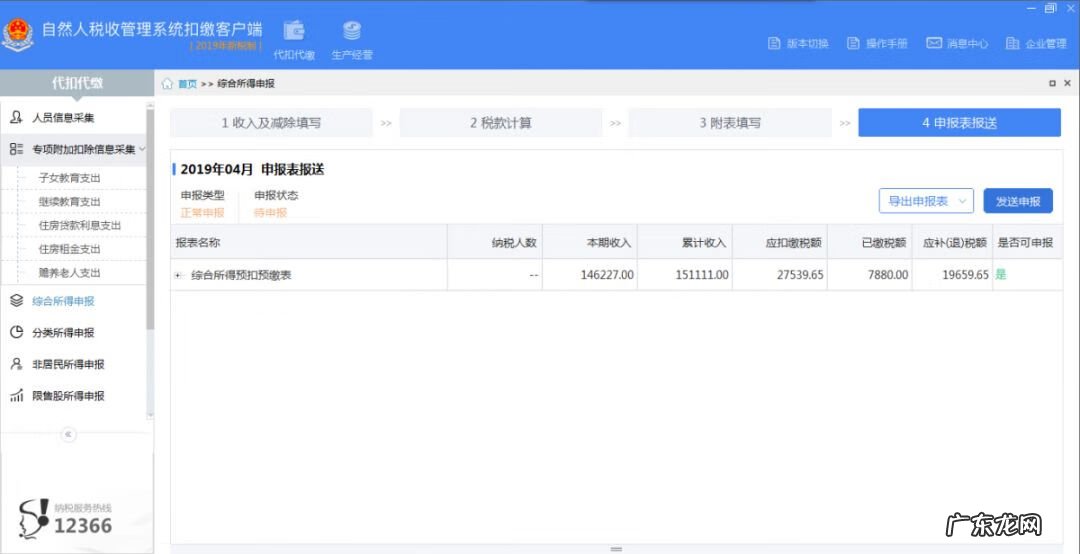Click the 正常申报 type value
The image size is (1080, 554).
coord(202,212)
